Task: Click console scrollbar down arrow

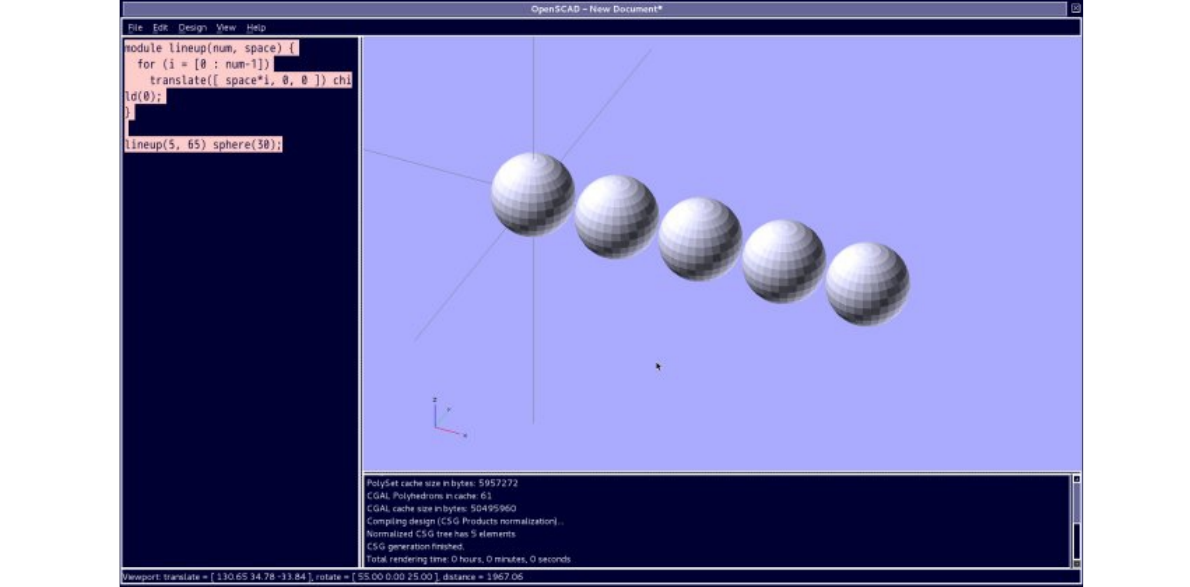Action: pos(1076,563)
